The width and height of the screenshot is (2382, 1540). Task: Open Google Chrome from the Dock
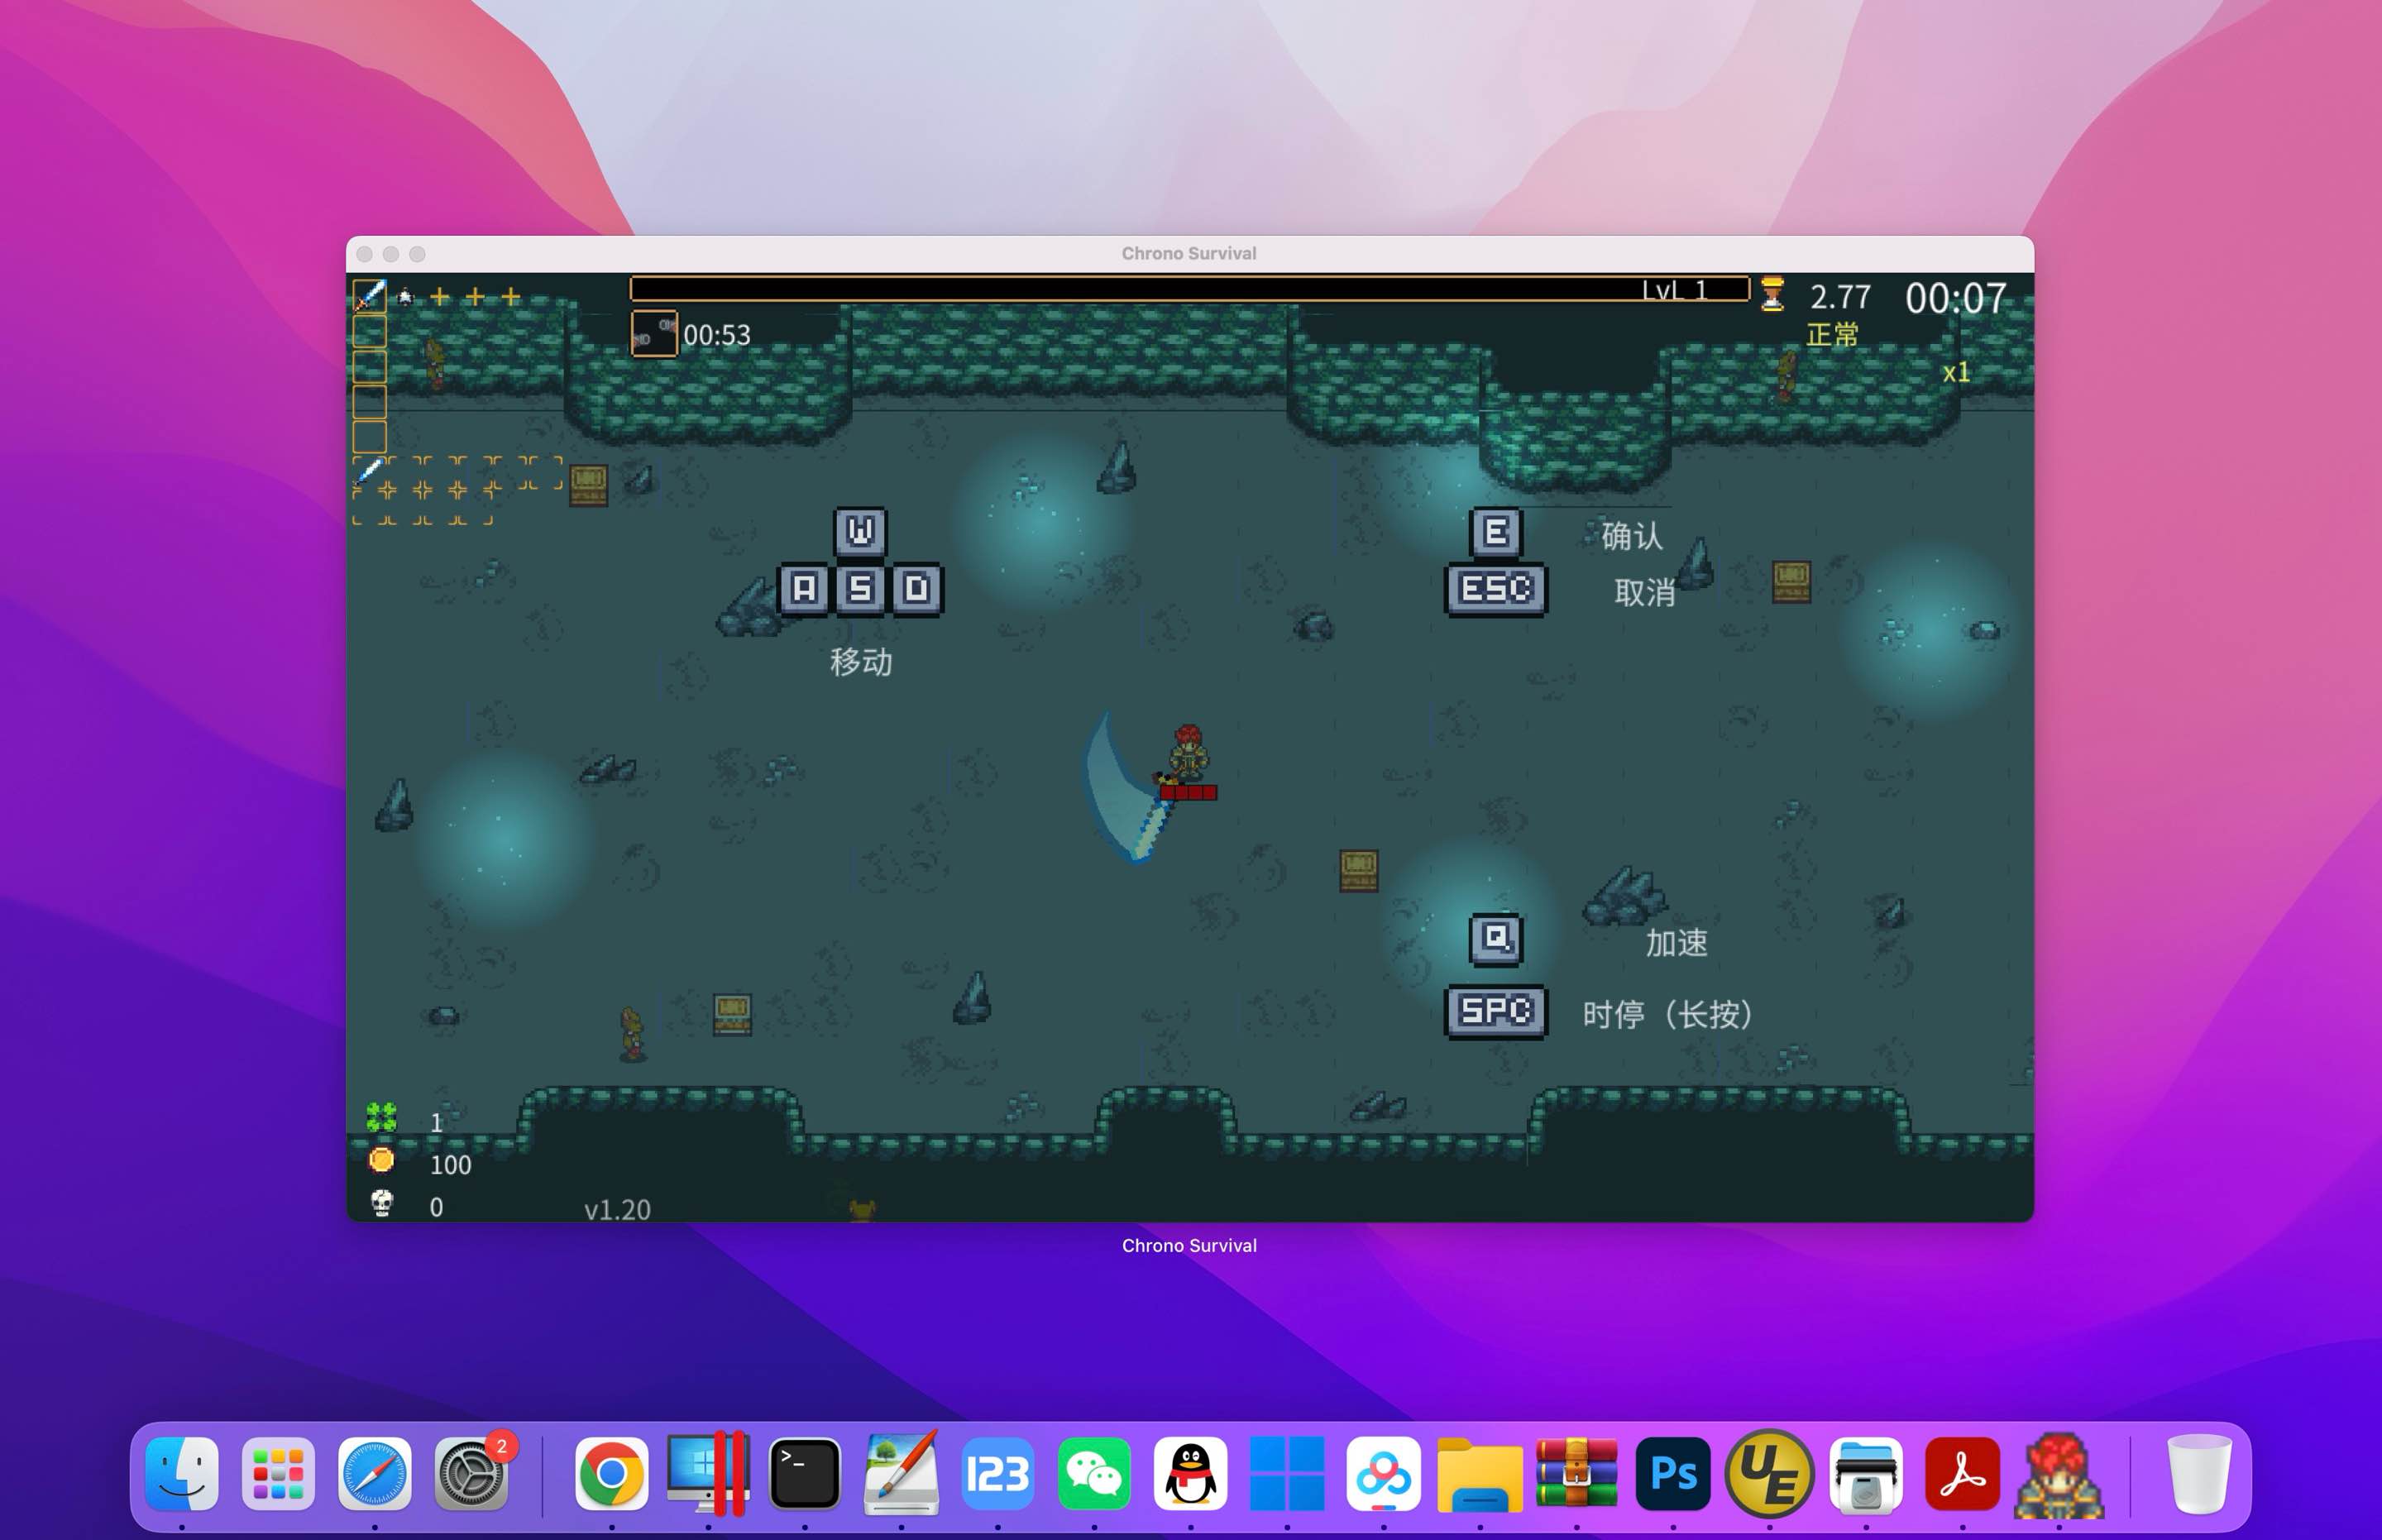pyautogui.click(x=611, y=1474)
